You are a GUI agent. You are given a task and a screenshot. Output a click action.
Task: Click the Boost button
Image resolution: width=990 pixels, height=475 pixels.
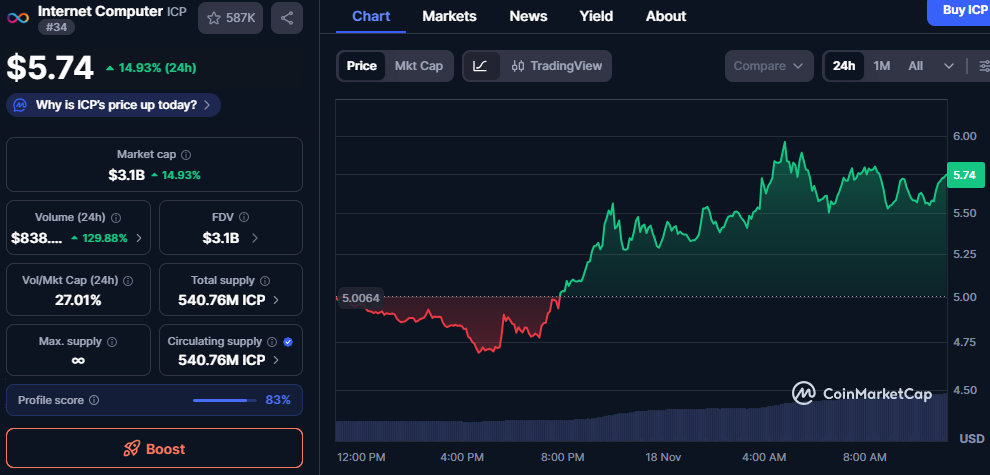pos(154,449)
